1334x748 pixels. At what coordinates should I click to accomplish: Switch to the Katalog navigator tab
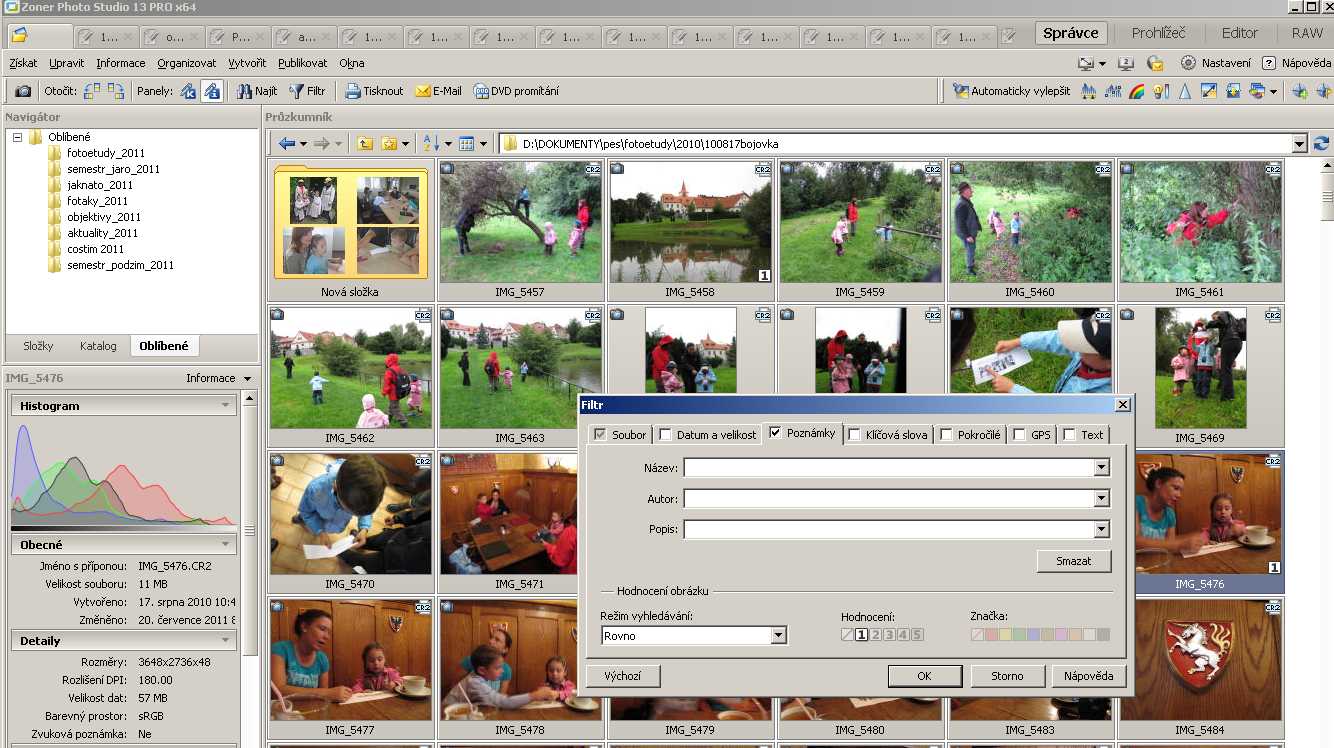(x=98, y=346)
